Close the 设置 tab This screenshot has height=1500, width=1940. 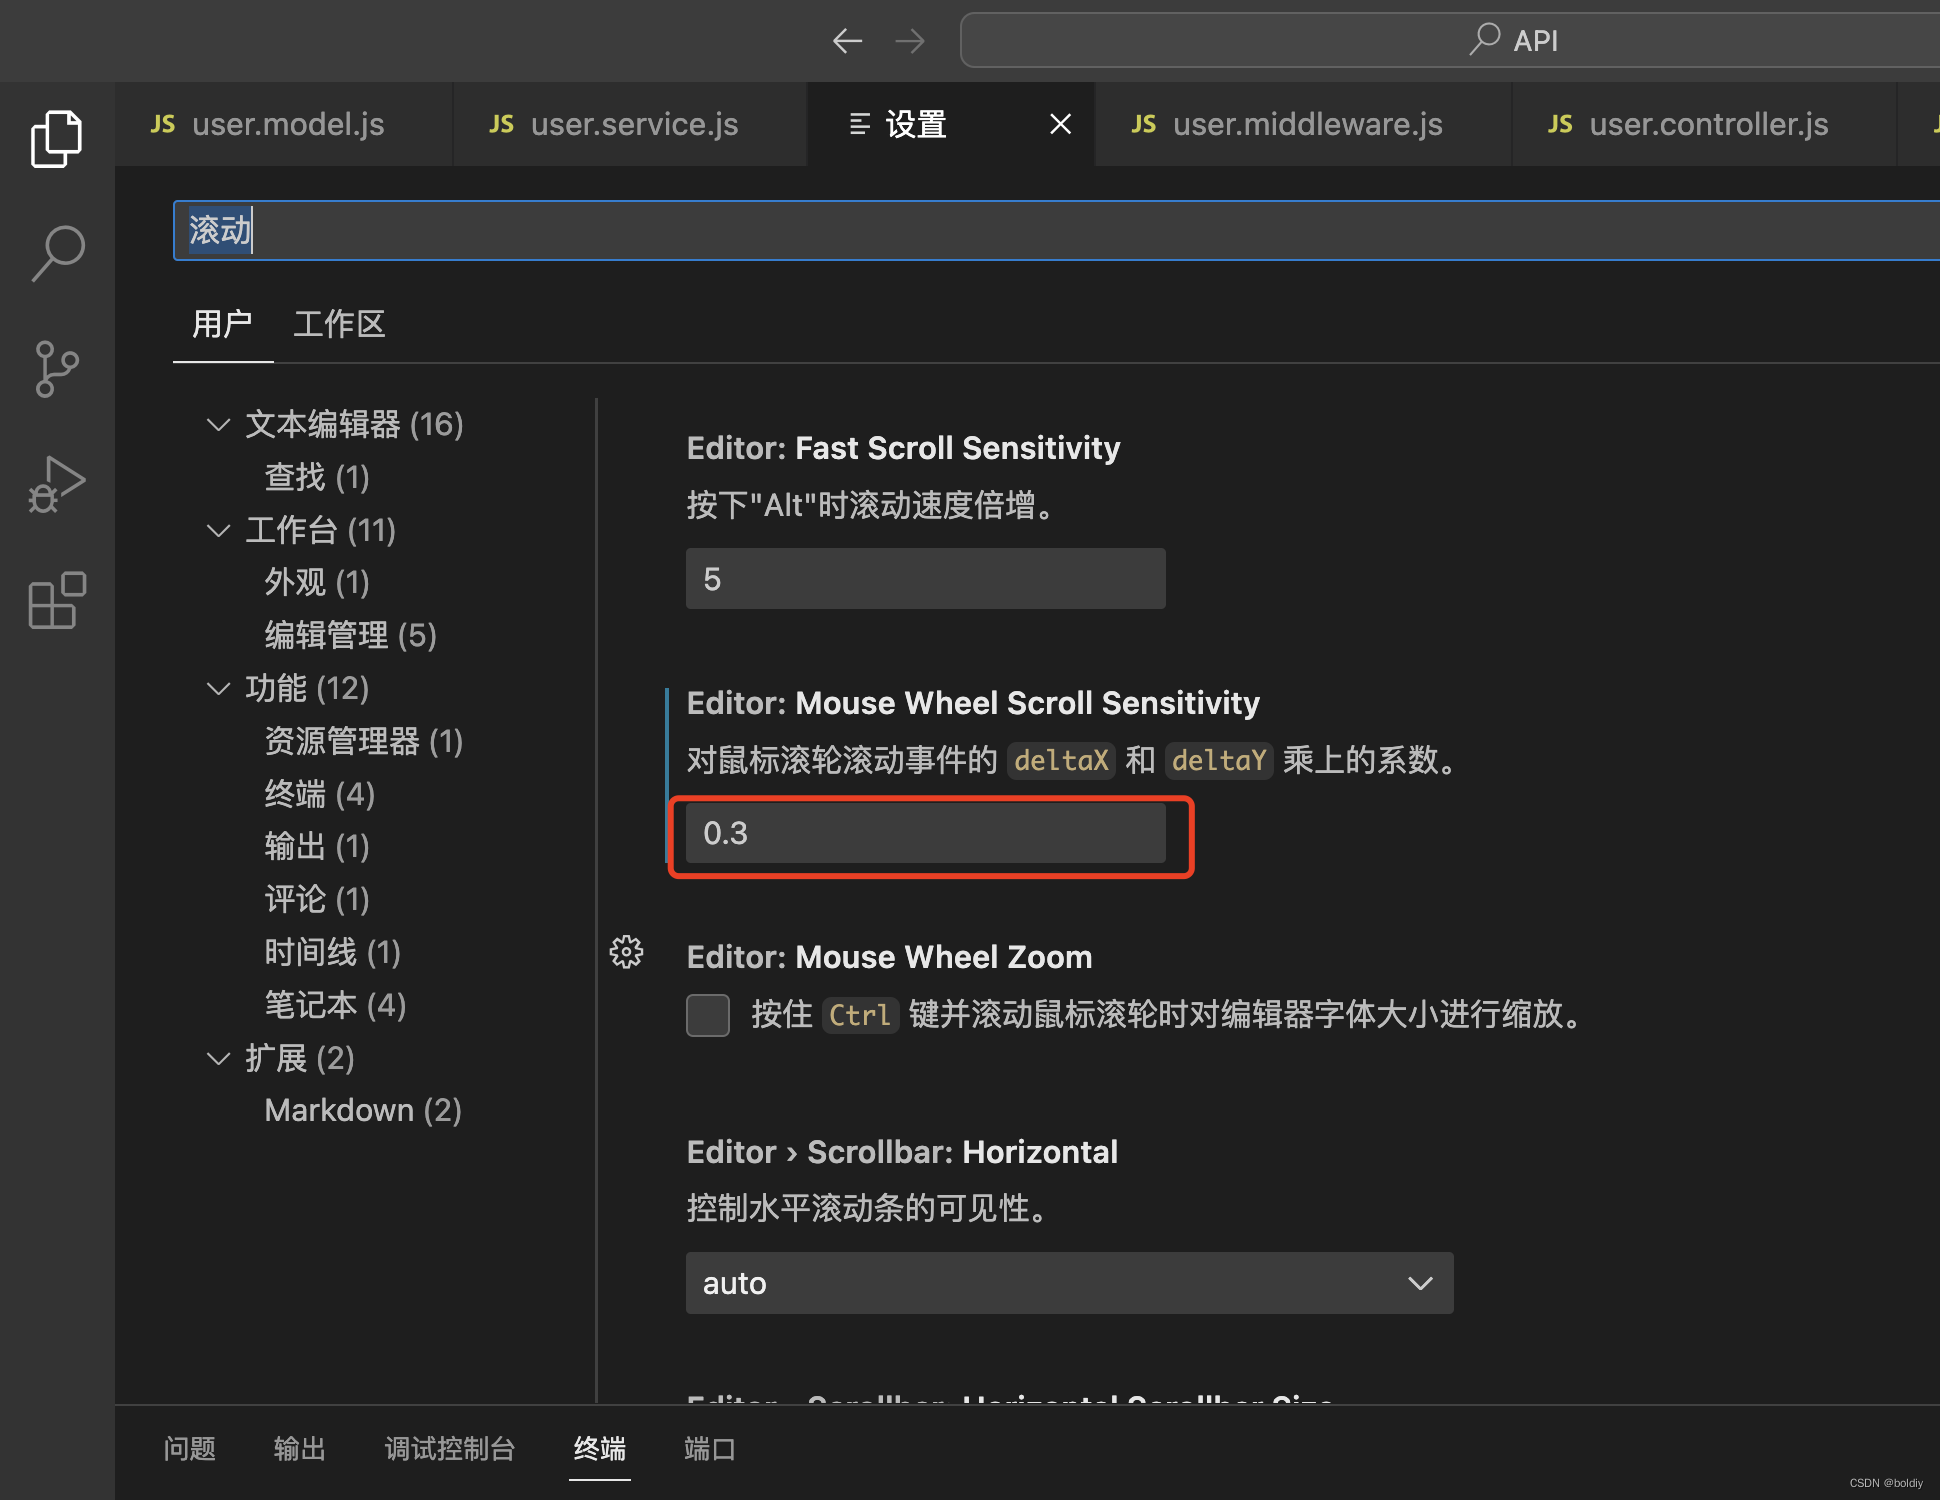tap(1061, 124)
